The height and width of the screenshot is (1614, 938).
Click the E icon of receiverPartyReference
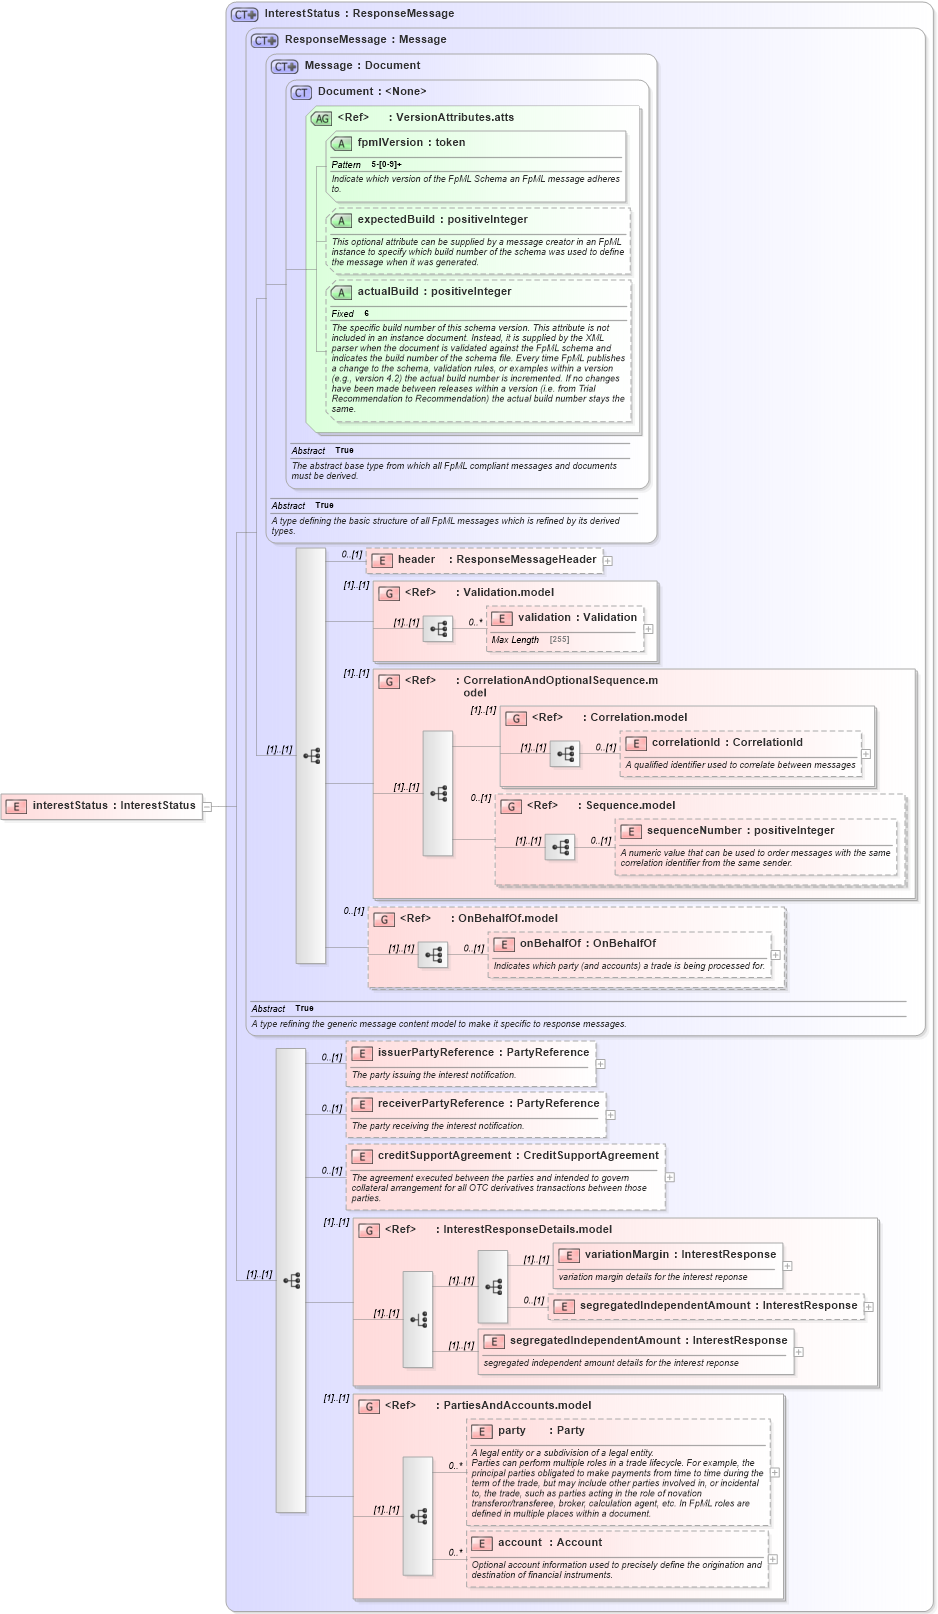point(361,1104)
